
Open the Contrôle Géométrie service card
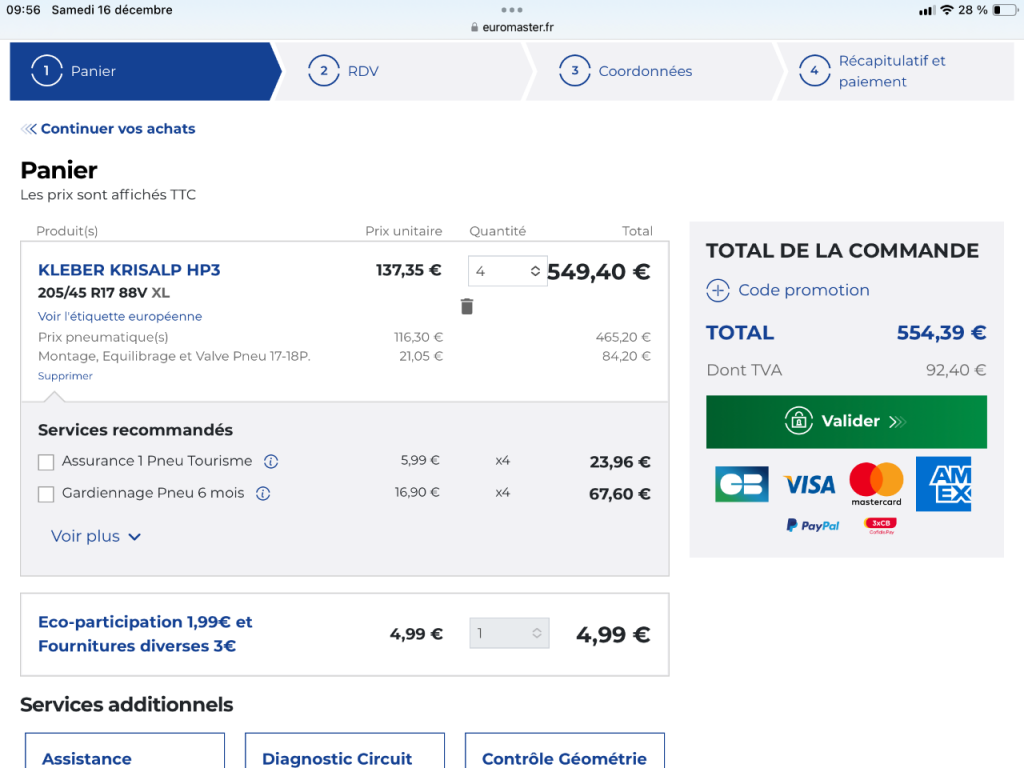coord(565,750)
